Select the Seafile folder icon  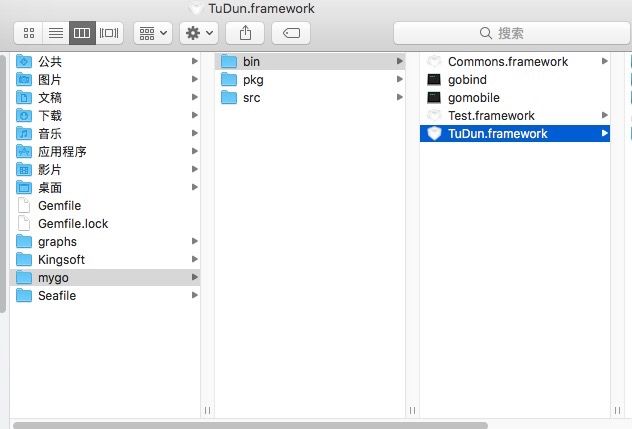(24, 295)
